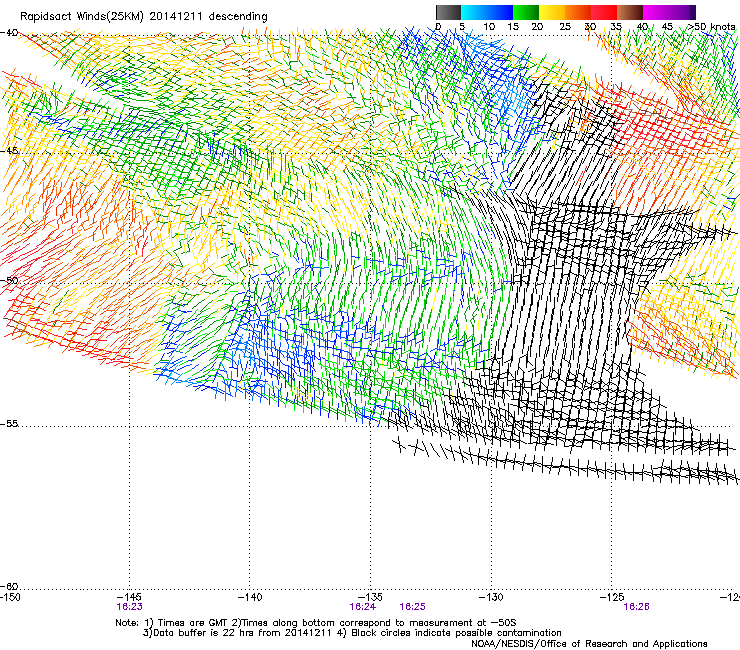Click the -50 latitude axis label

coord(9,280)
